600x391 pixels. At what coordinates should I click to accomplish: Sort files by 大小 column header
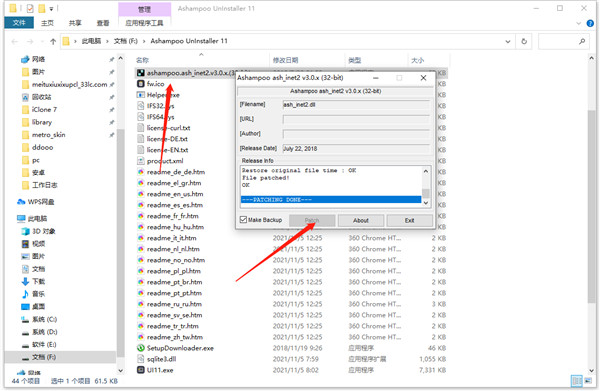pos(417,60)
